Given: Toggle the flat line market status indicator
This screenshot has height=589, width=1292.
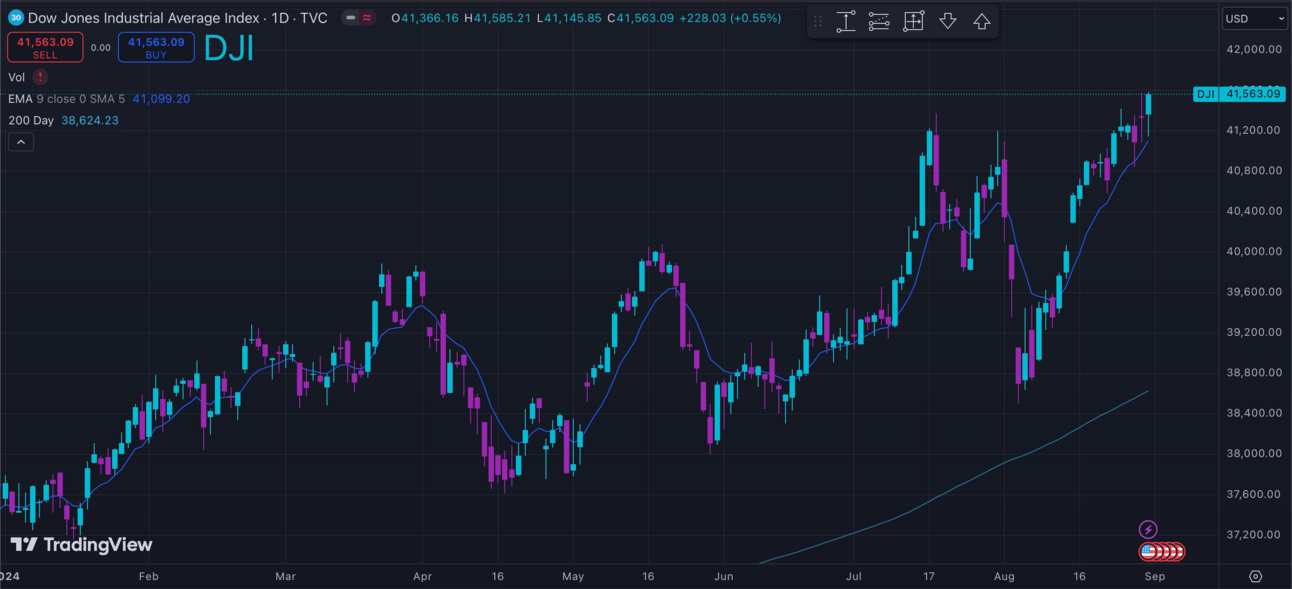Looking at the screenshot, I should coord(351,18).
